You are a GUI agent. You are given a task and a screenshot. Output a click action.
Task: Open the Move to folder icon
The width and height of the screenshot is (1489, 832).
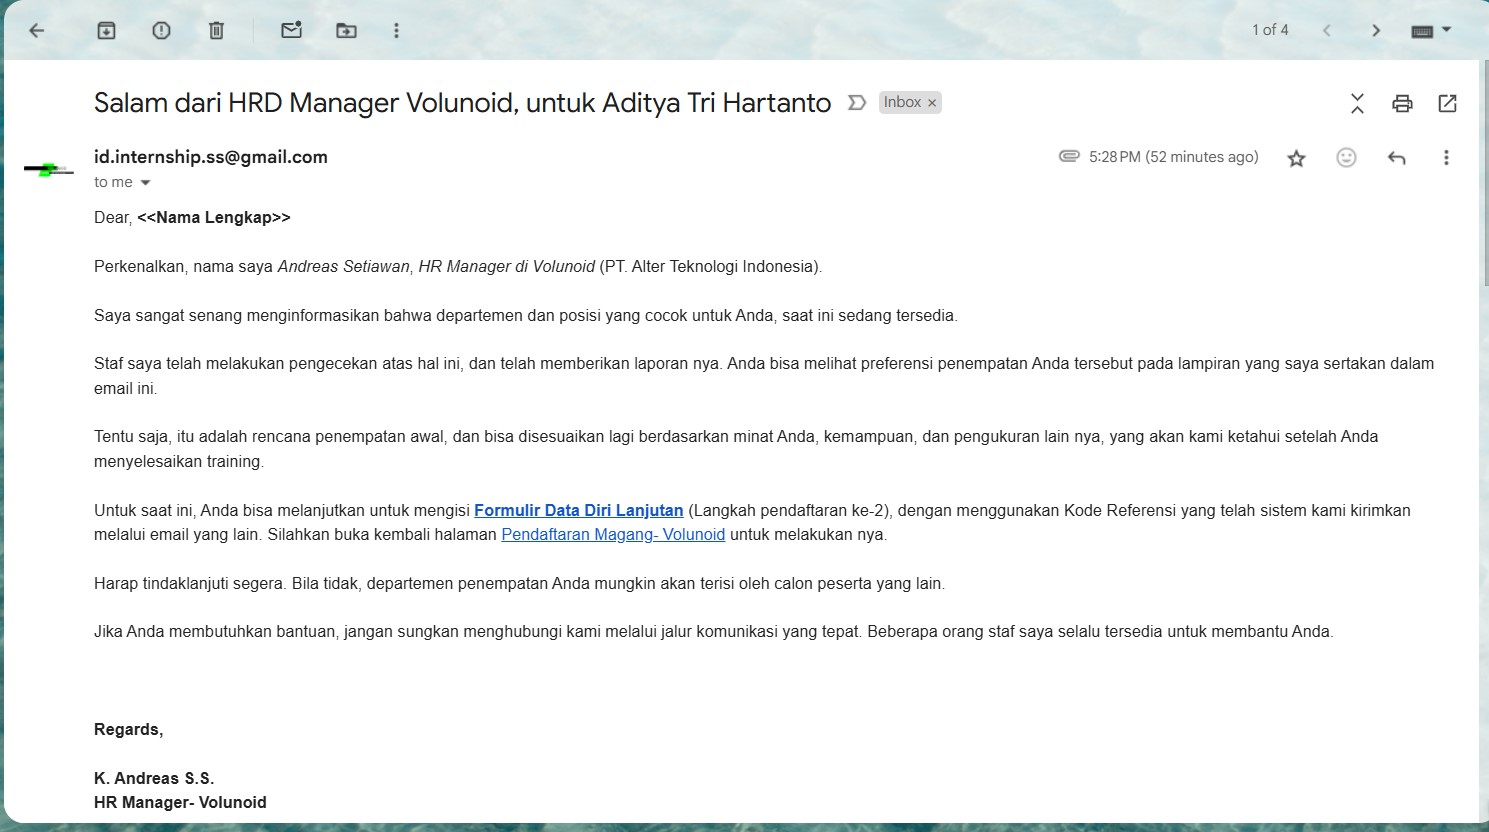(346, 31)
